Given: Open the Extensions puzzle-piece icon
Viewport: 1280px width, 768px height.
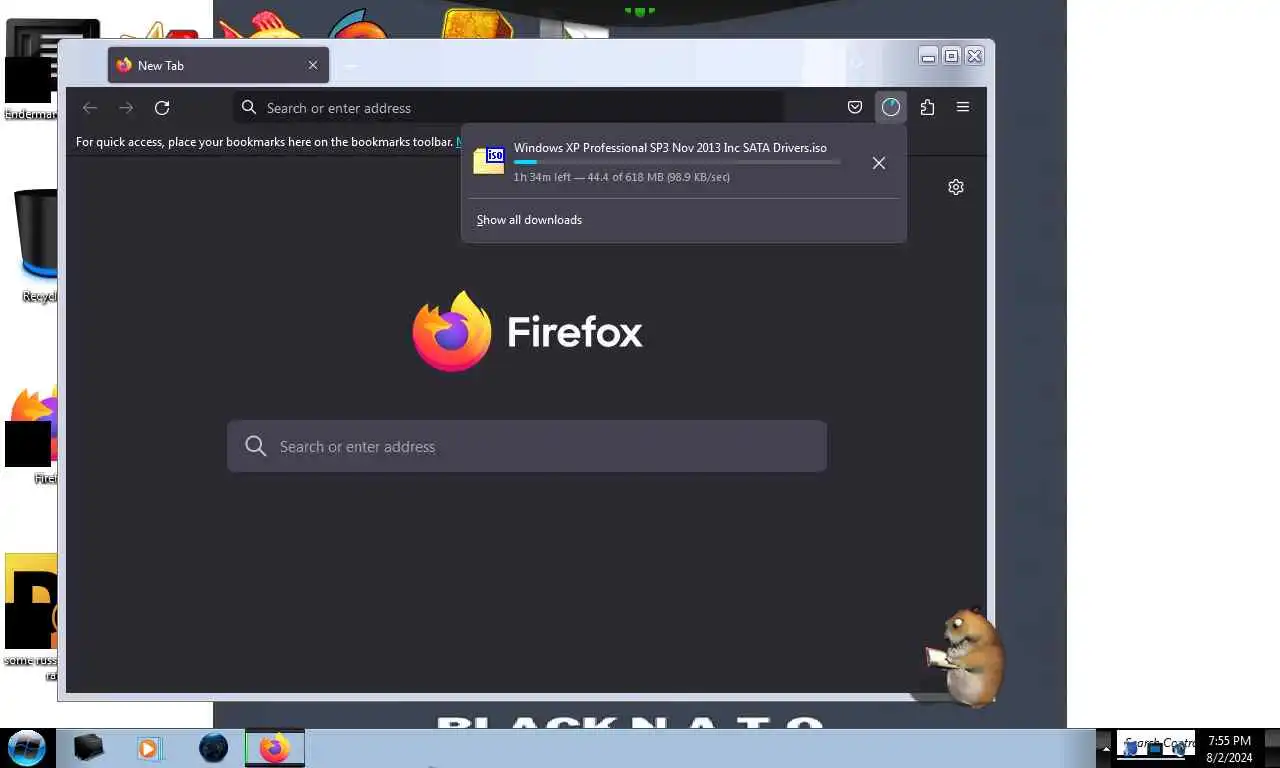Looking at the screenshot, I should [x=927, y=108].
